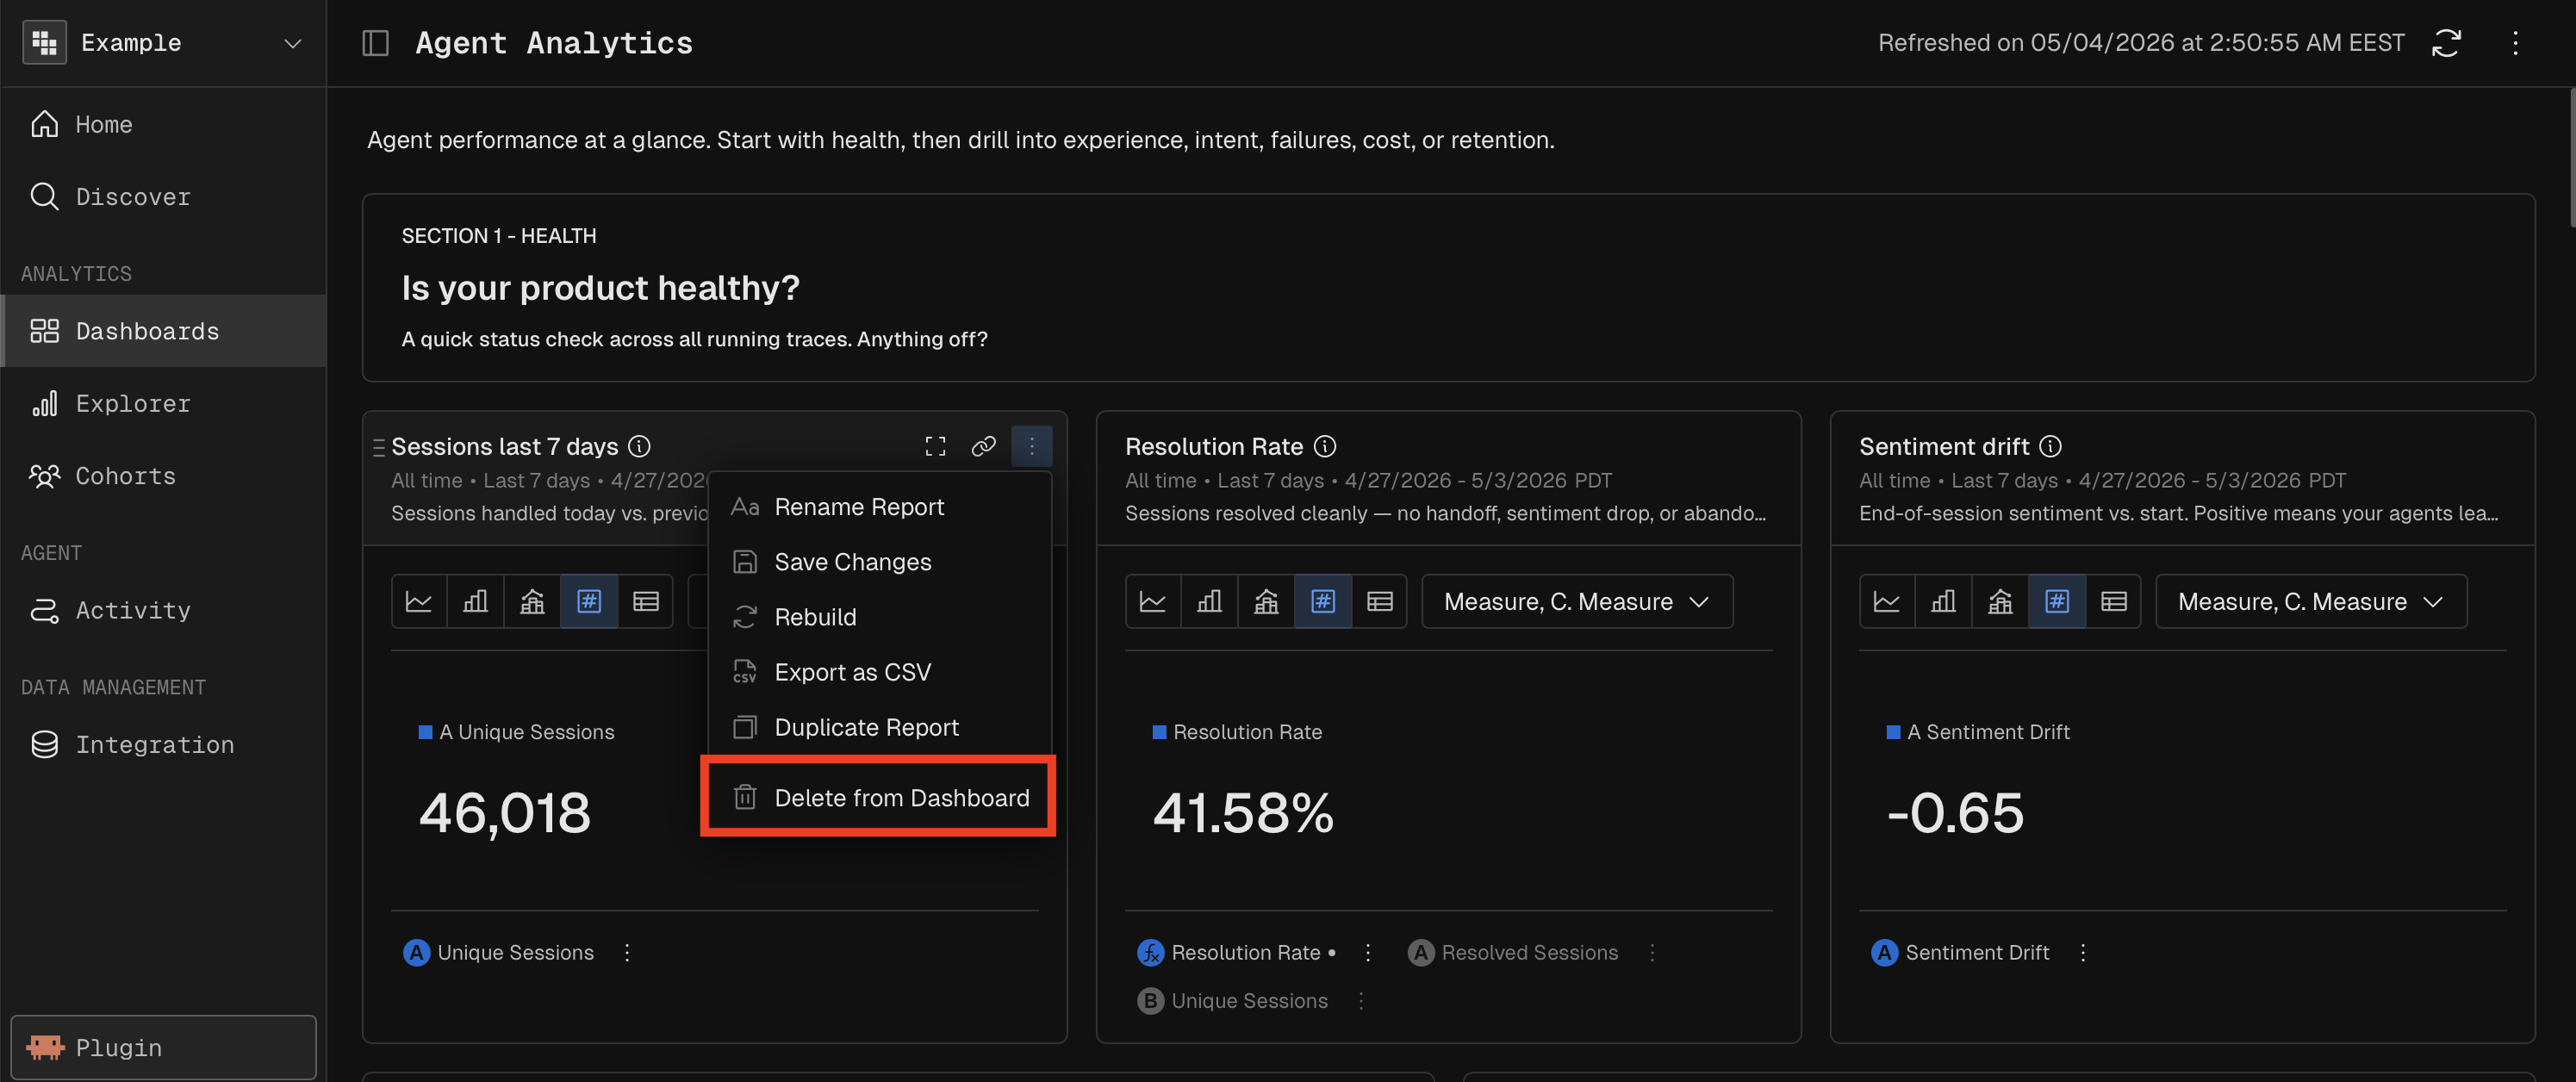Switch Sessions card to bar chart

476,601
